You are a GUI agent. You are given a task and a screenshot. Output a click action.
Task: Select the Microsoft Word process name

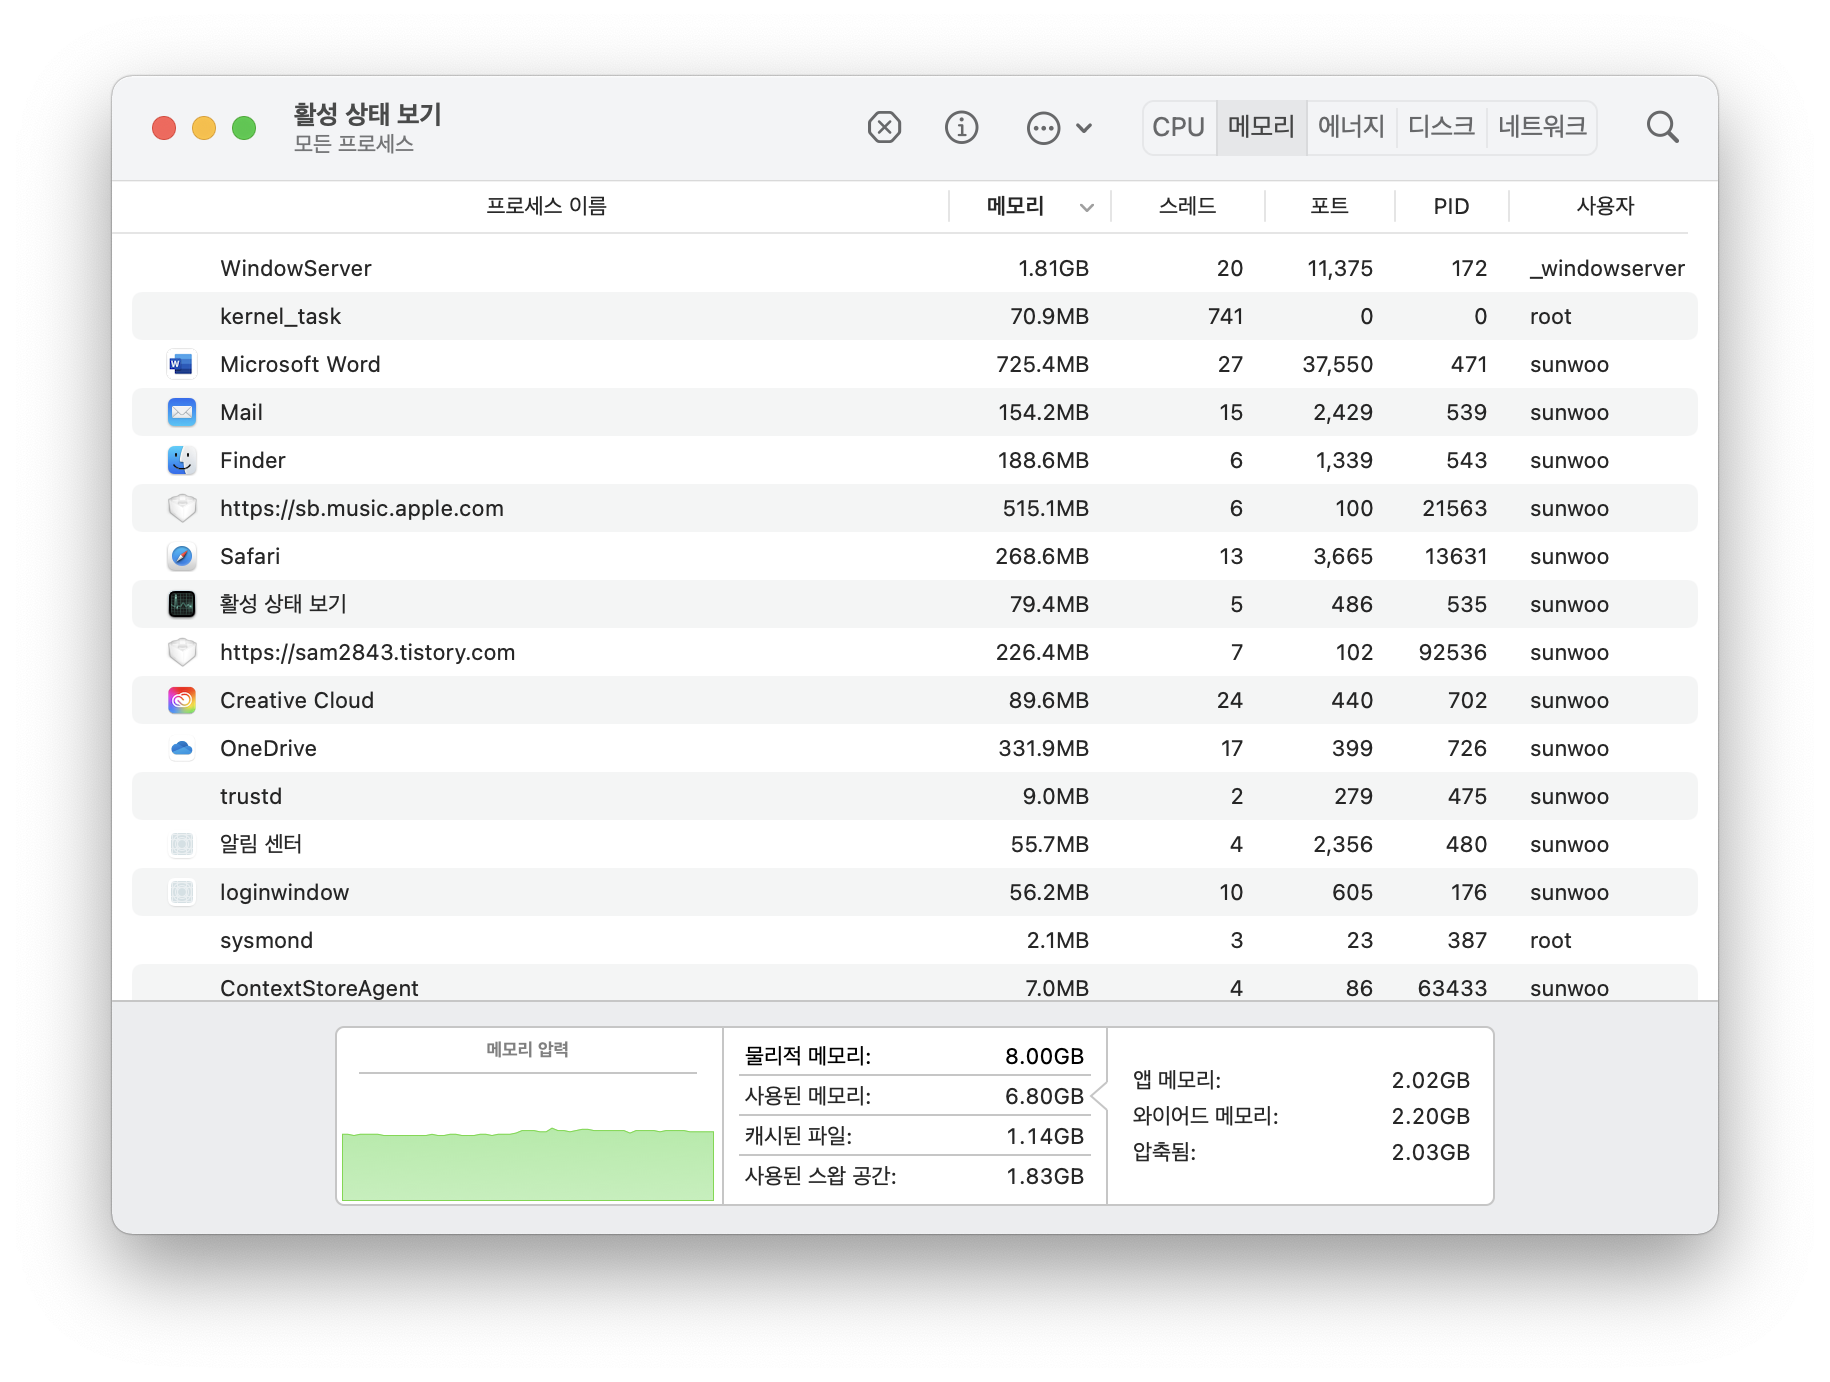tap(300, 364)
